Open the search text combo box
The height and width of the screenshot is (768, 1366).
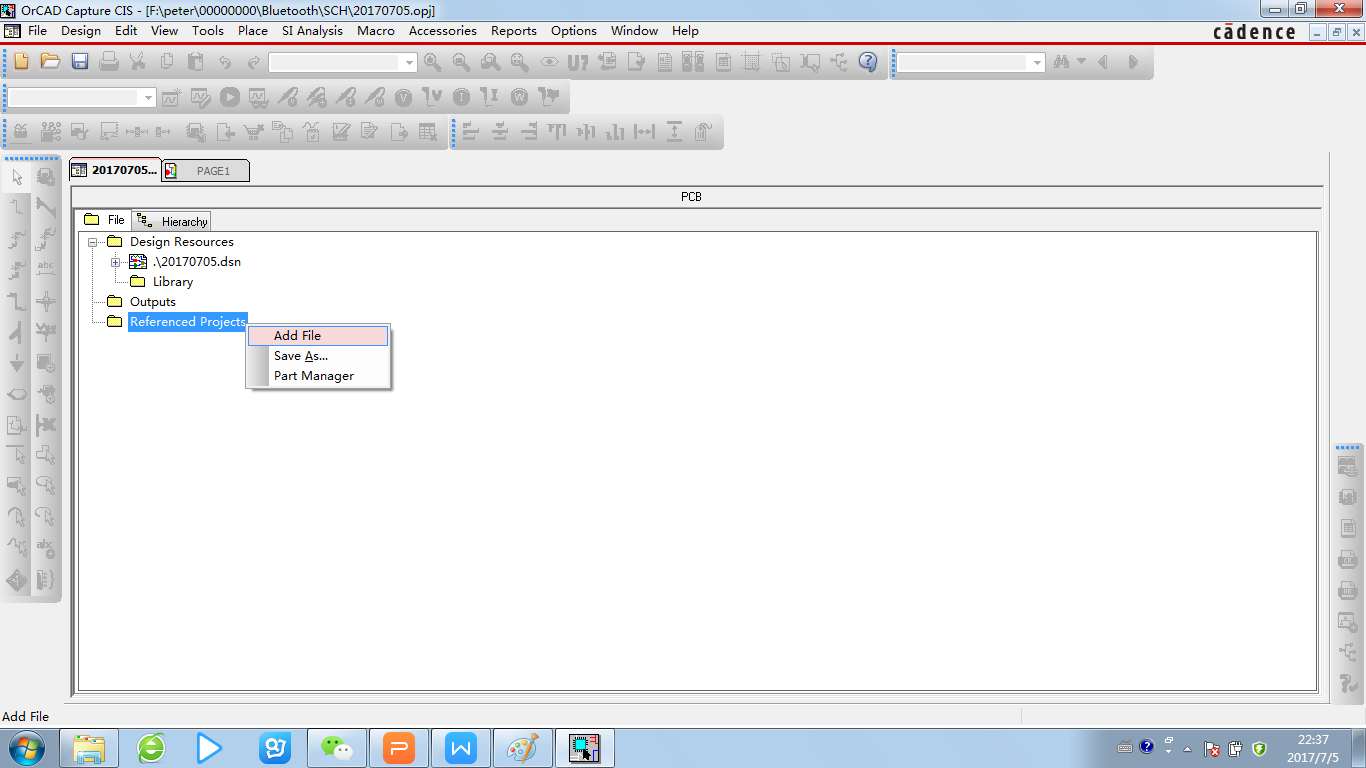coord(970,62)
